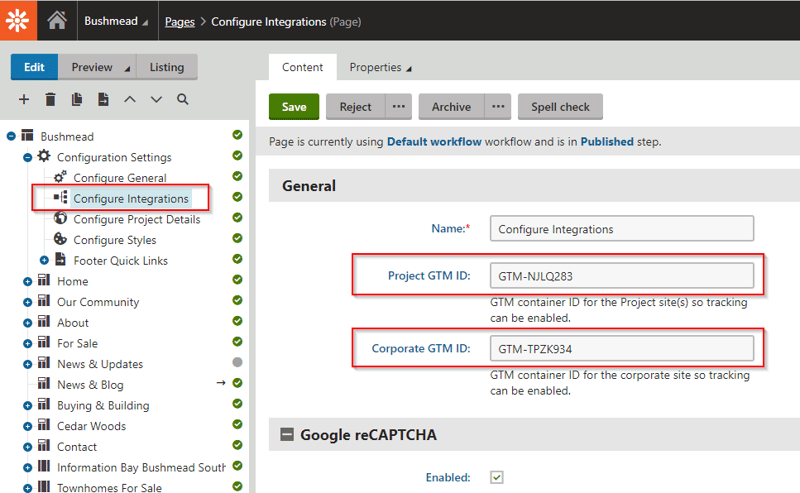Viewport: 800px width, 493px height.
Task: Click the redirect arrow icon beside News & Blog
Action: (221, 383)
